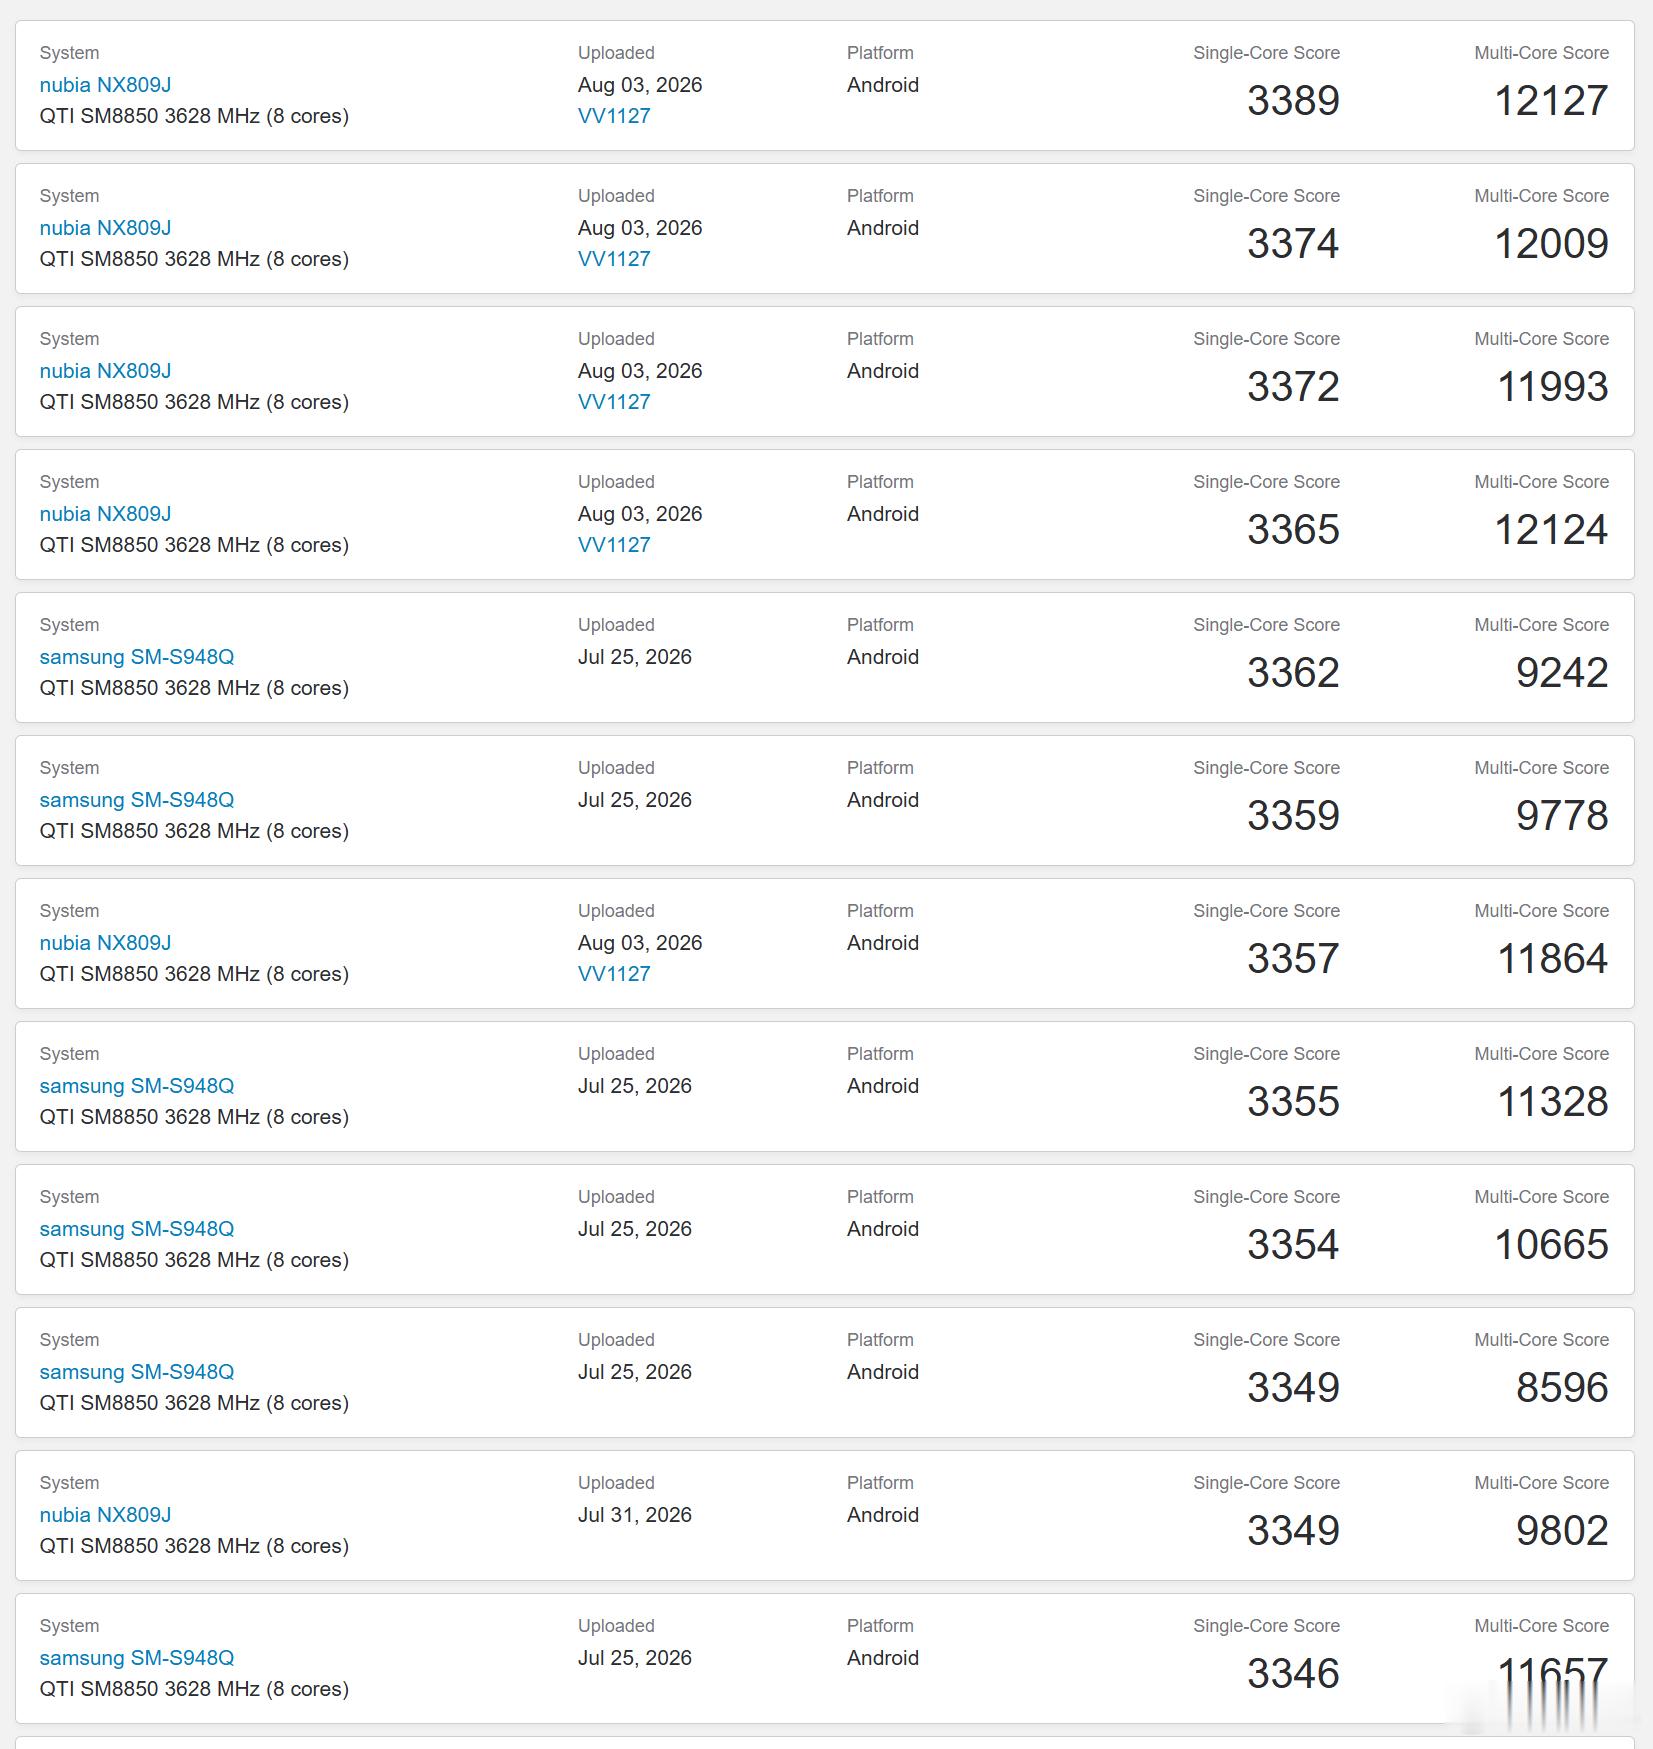Open nubia NX809J result scoring 3365
The width and height of the screenshot is (1653, 1749).
point(105,514)
